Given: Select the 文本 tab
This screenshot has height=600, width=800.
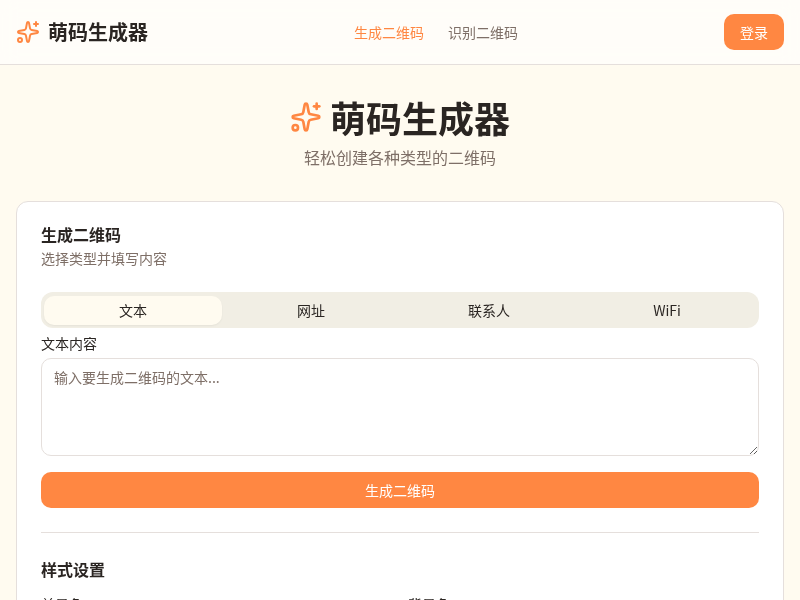Looking at the screenshot, I should pyautogui.click(x=133, y=311).
